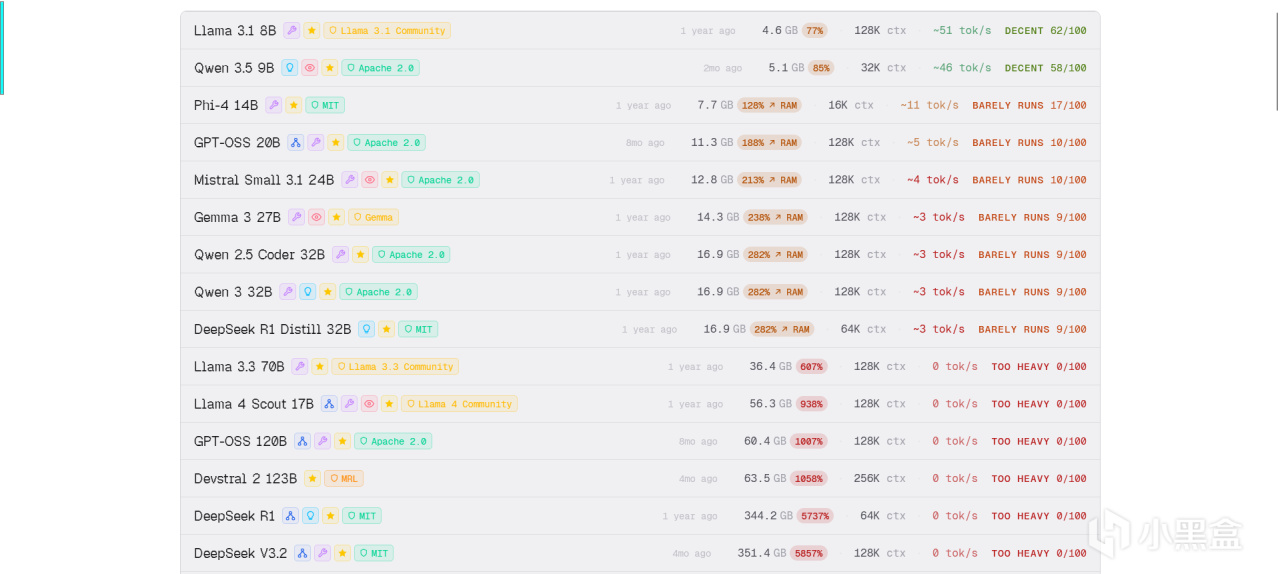Screen dimensions: 1280x574
Task: Click the 5857% badge for DeepSeek V3.2
Action: click(x=809, y=553)
